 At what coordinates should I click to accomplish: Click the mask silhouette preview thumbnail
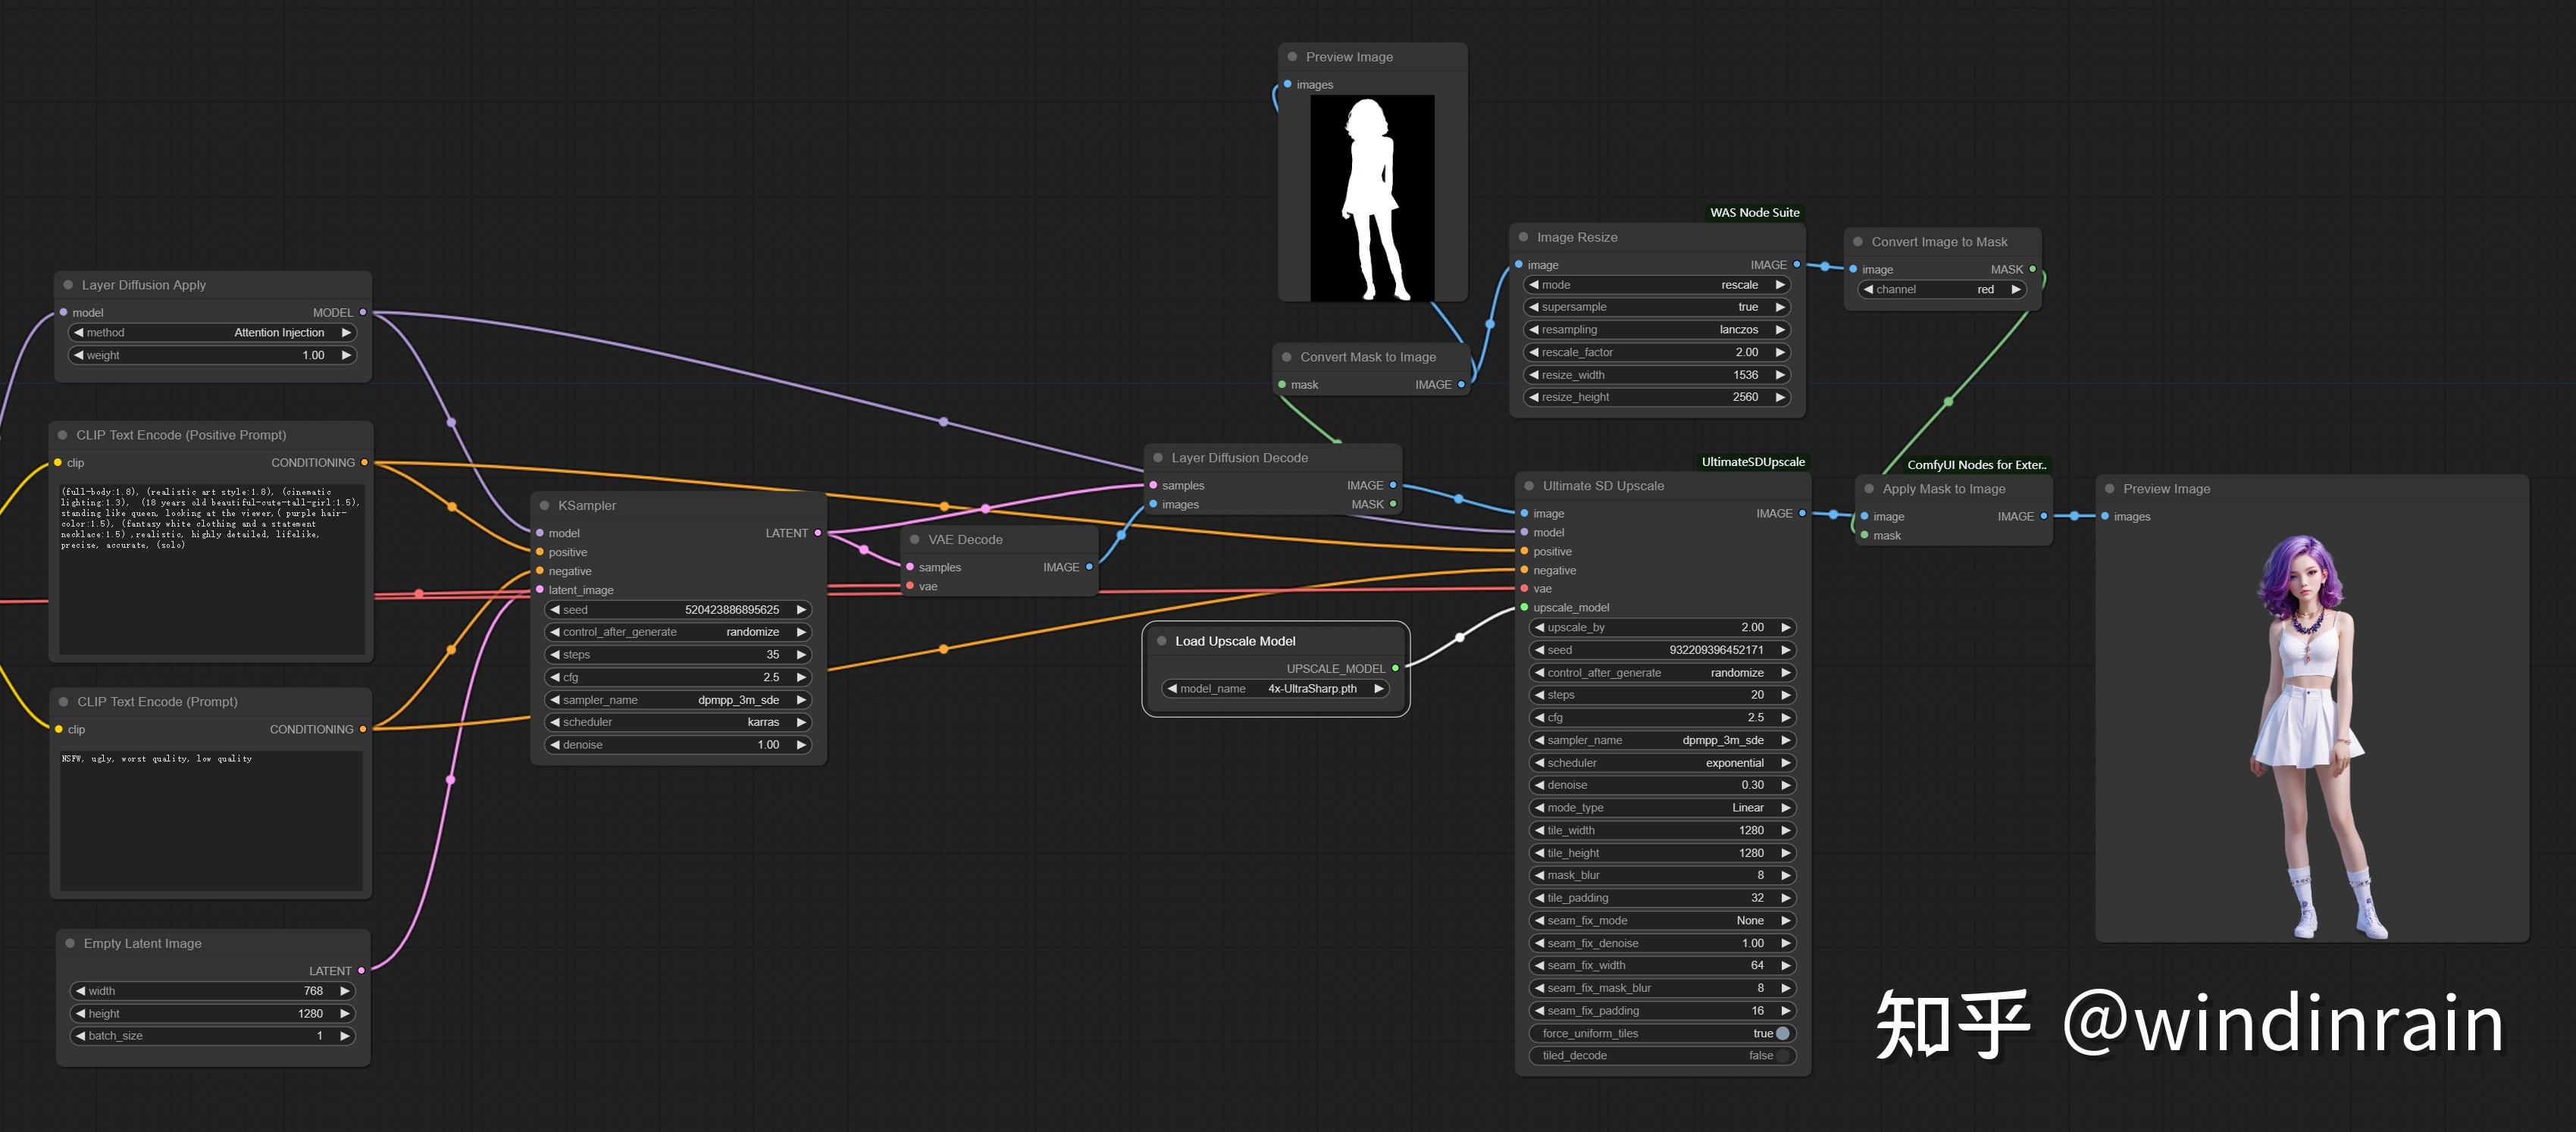1372,198
